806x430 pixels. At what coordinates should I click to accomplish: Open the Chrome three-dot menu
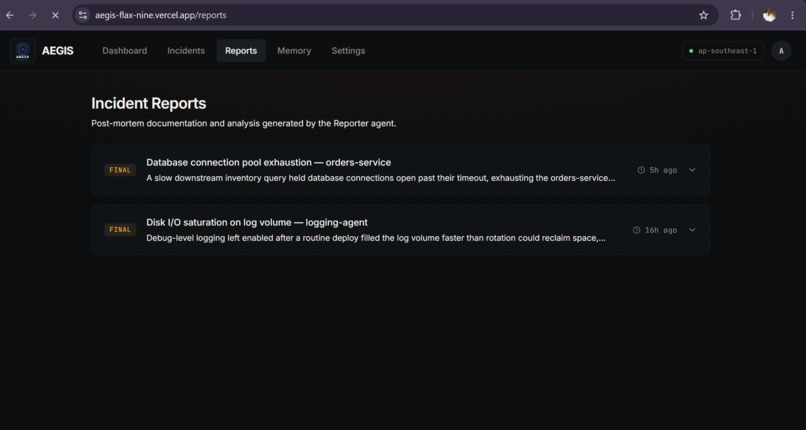pos(792,15)
